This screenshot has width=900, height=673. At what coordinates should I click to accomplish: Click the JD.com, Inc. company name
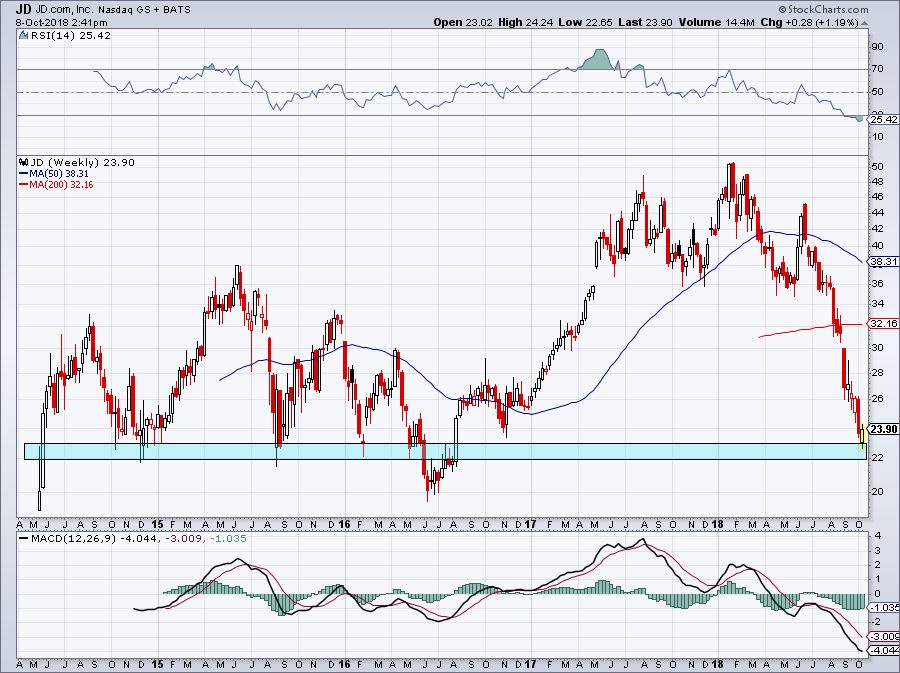pos(63,10)
